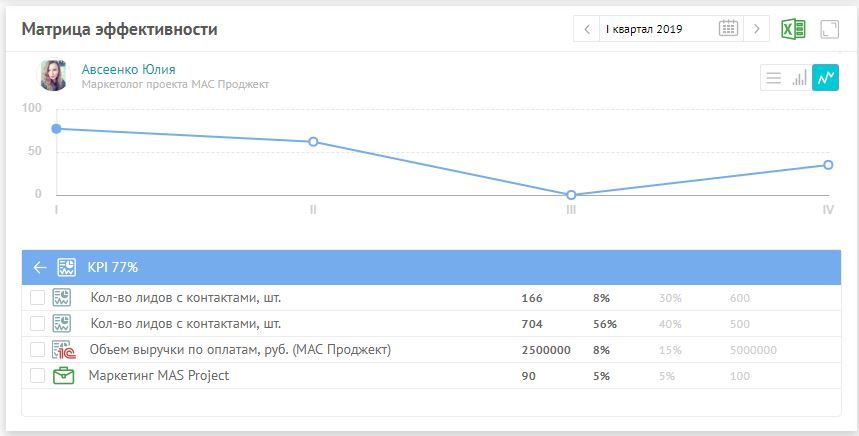The height and width of the screenshot is (436, 859).
Task: Open the Маркетинг MAS Project row
Action: 159,376
